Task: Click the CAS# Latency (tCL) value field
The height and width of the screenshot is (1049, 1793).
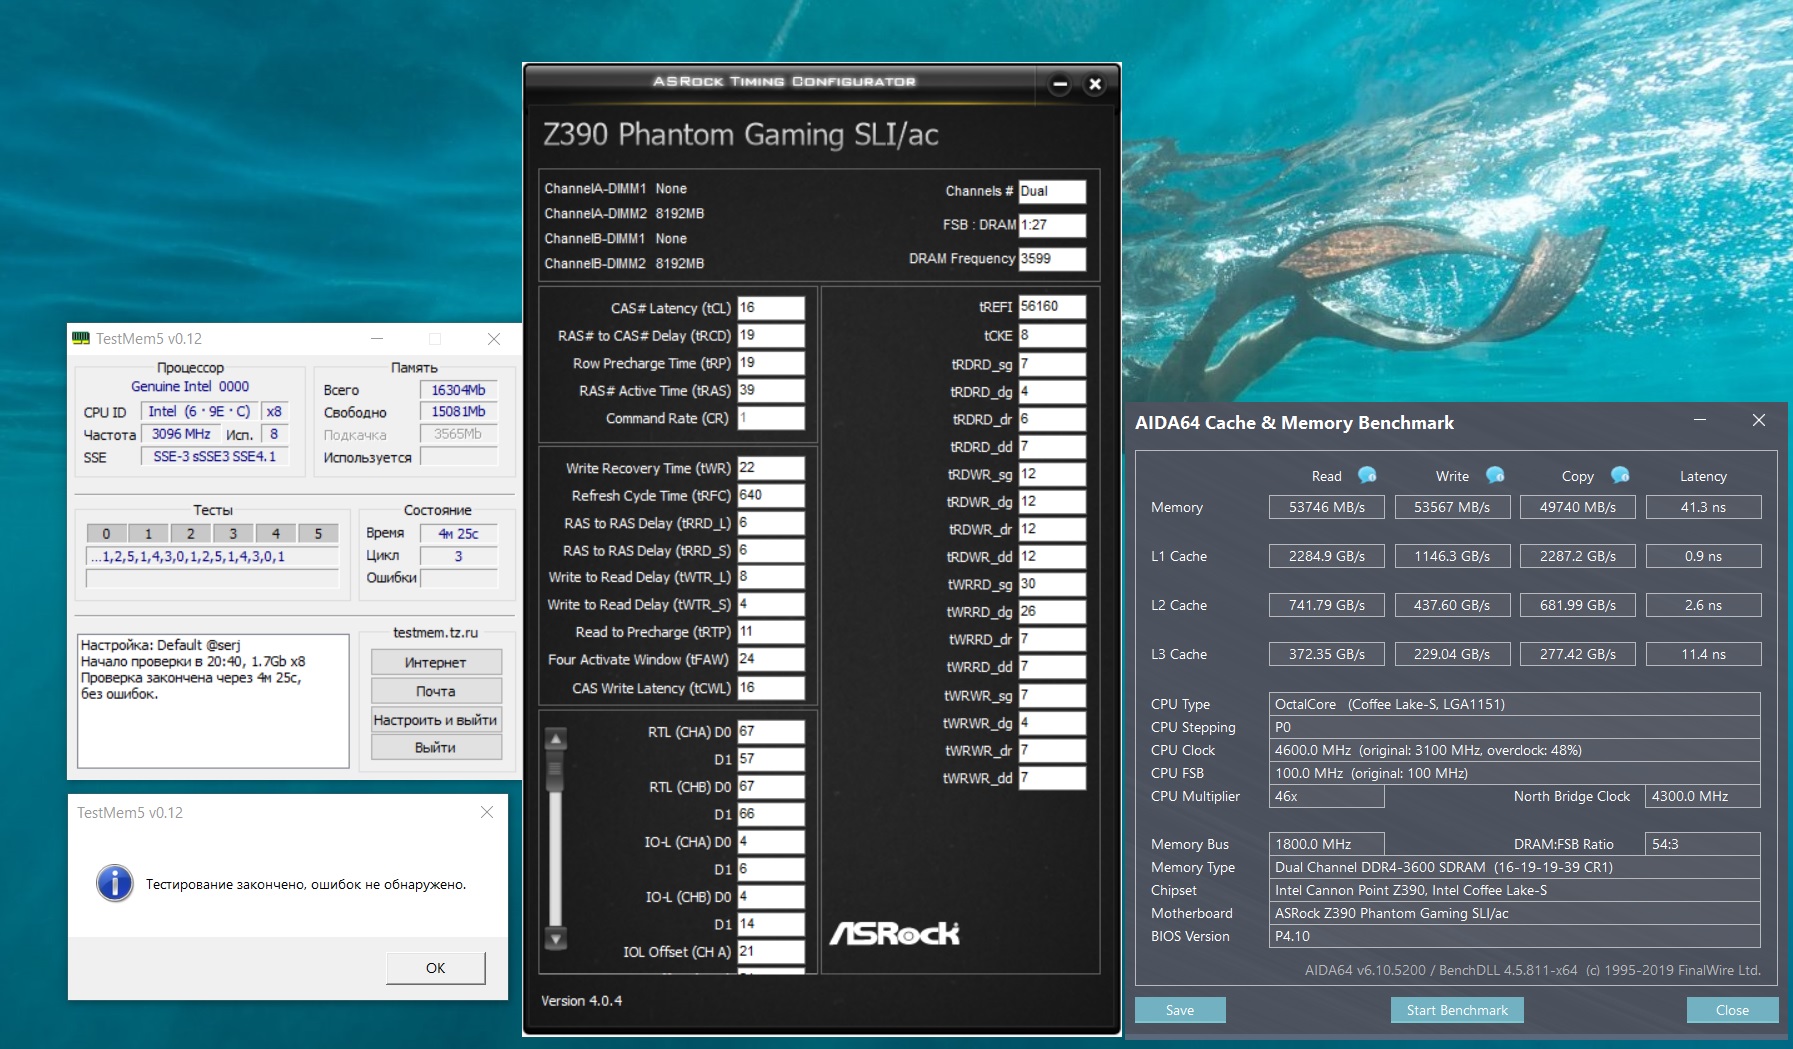Action: pos(771,308)
